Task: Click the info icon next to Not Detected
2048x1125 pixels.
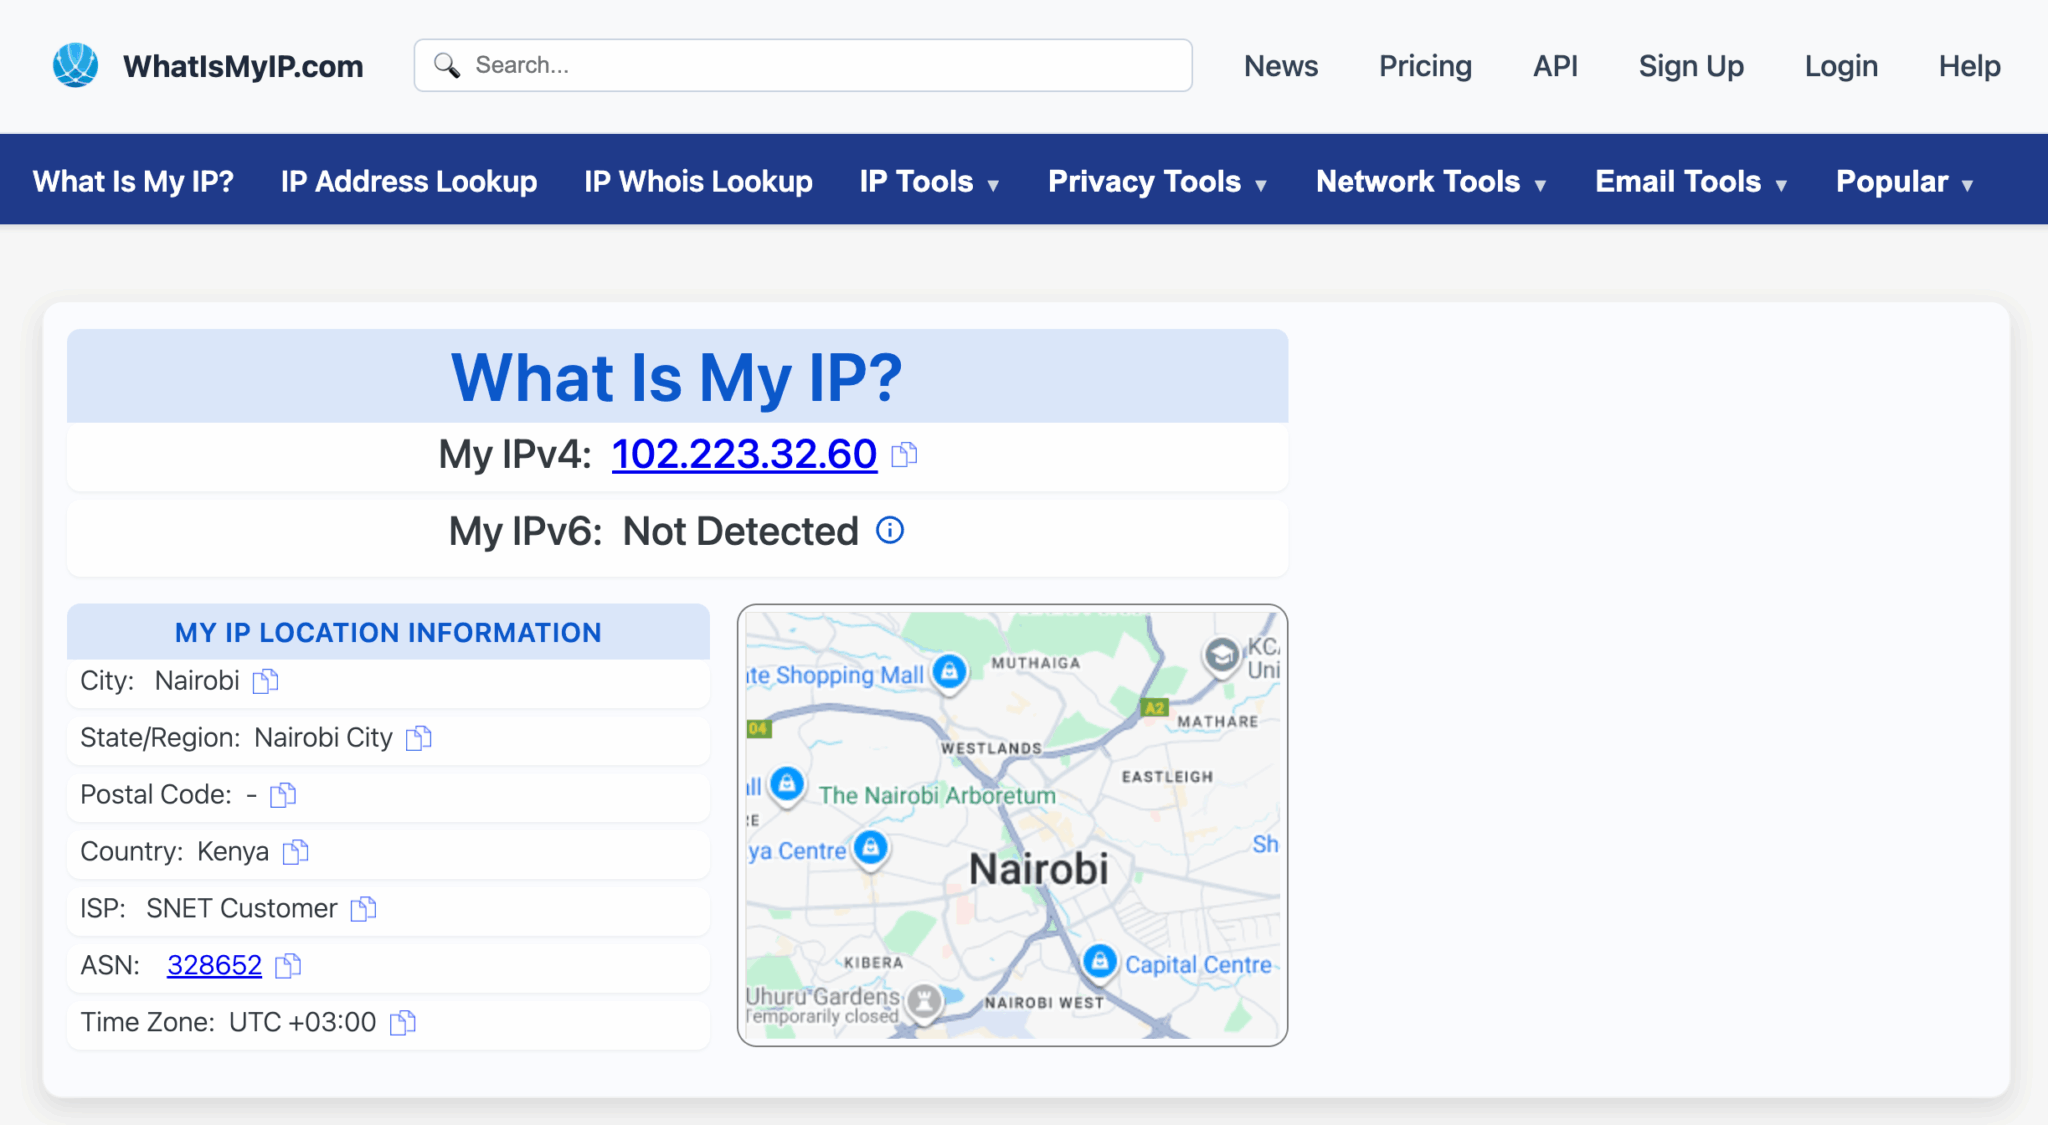Action: click(889, 530)
